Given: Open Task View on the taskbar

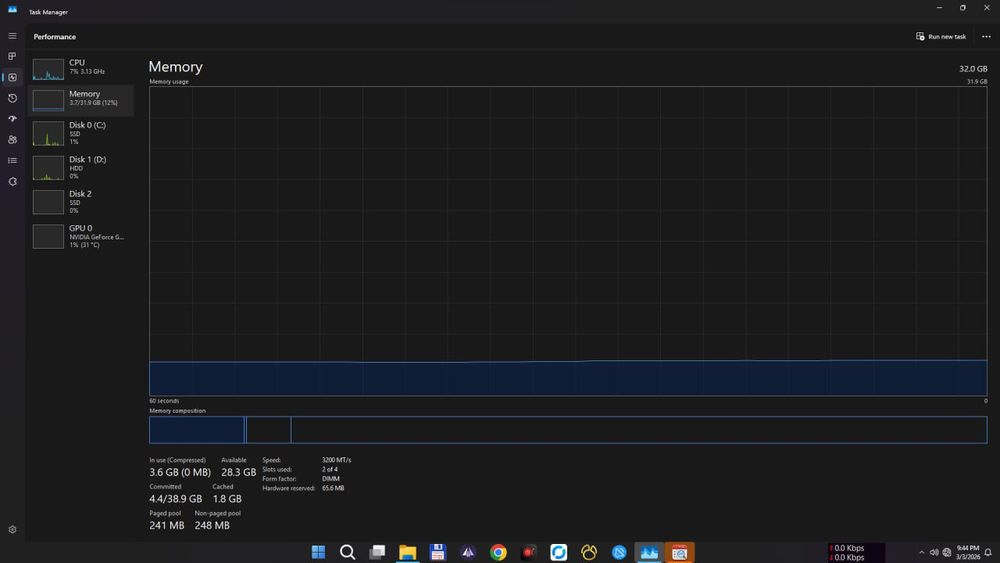Looking at the screenshot, I should tap(377, 552).
